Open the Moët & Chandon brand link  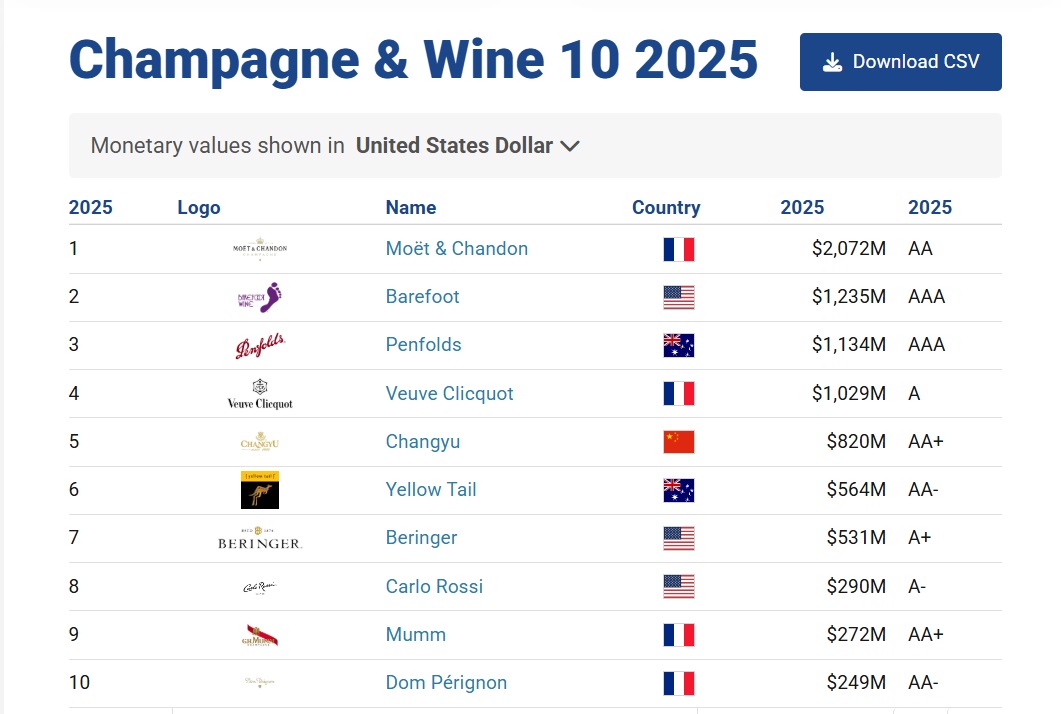pyautogui.click(x=457, y=249)
